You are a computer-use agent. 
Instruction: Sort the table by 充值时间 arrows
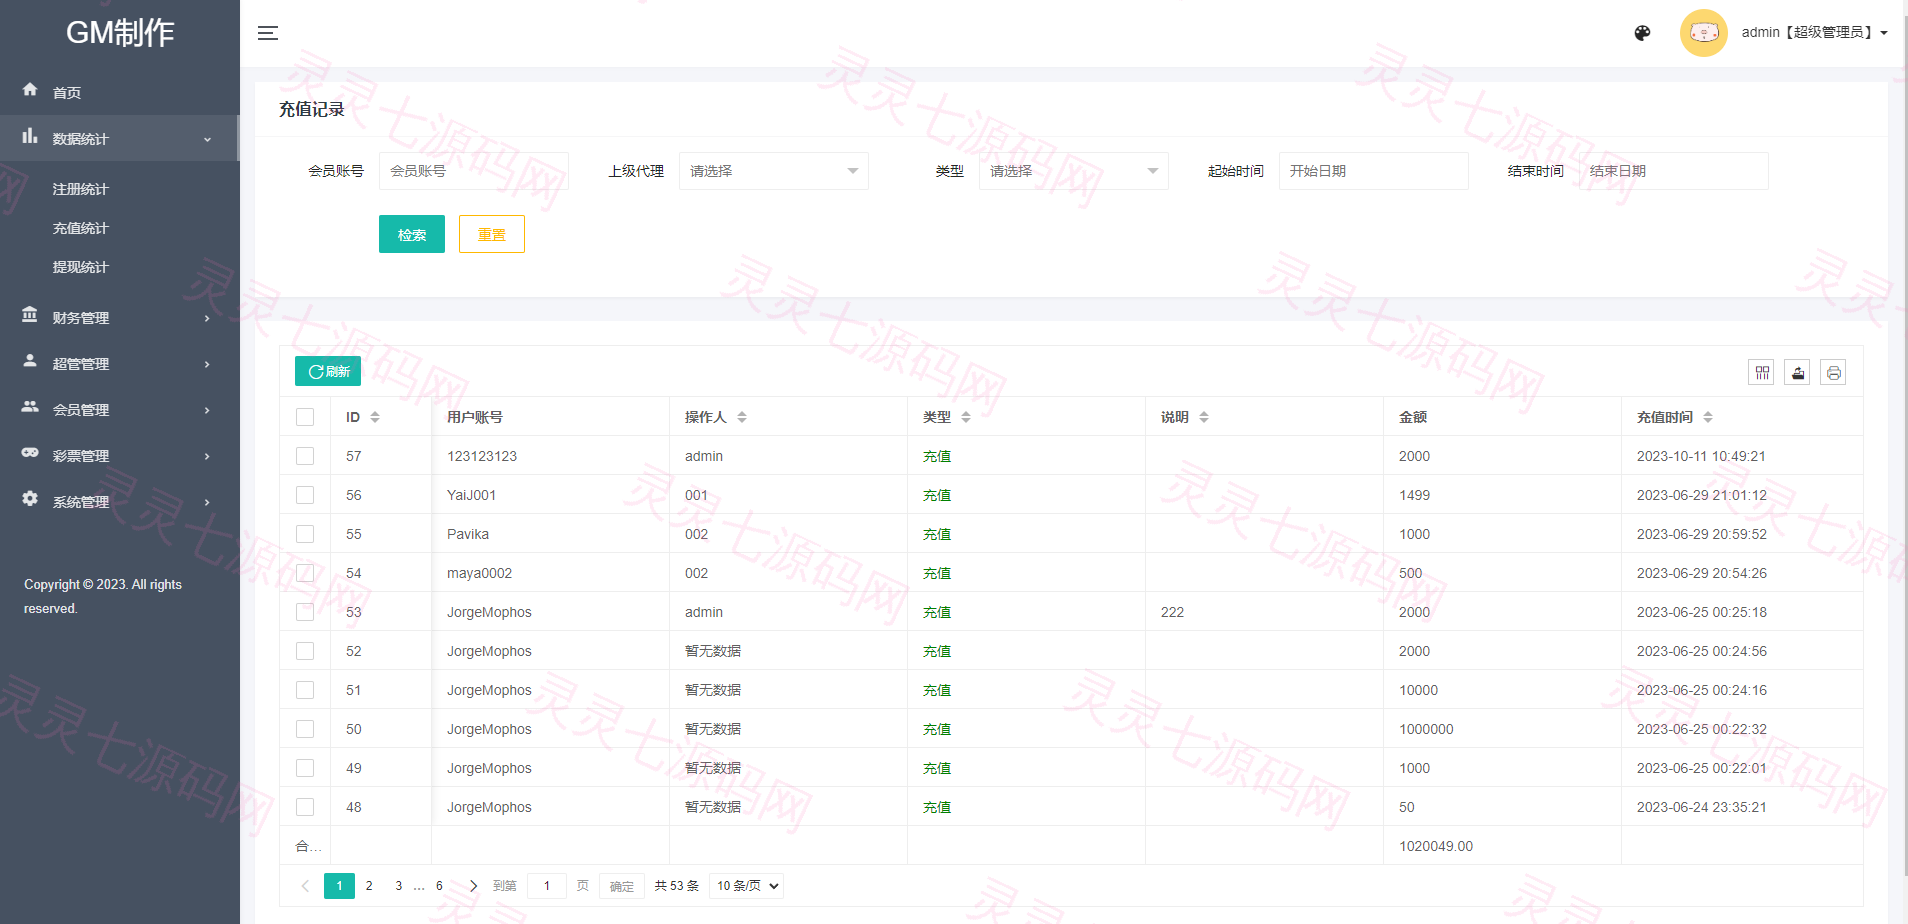(x=1708, y=417)
